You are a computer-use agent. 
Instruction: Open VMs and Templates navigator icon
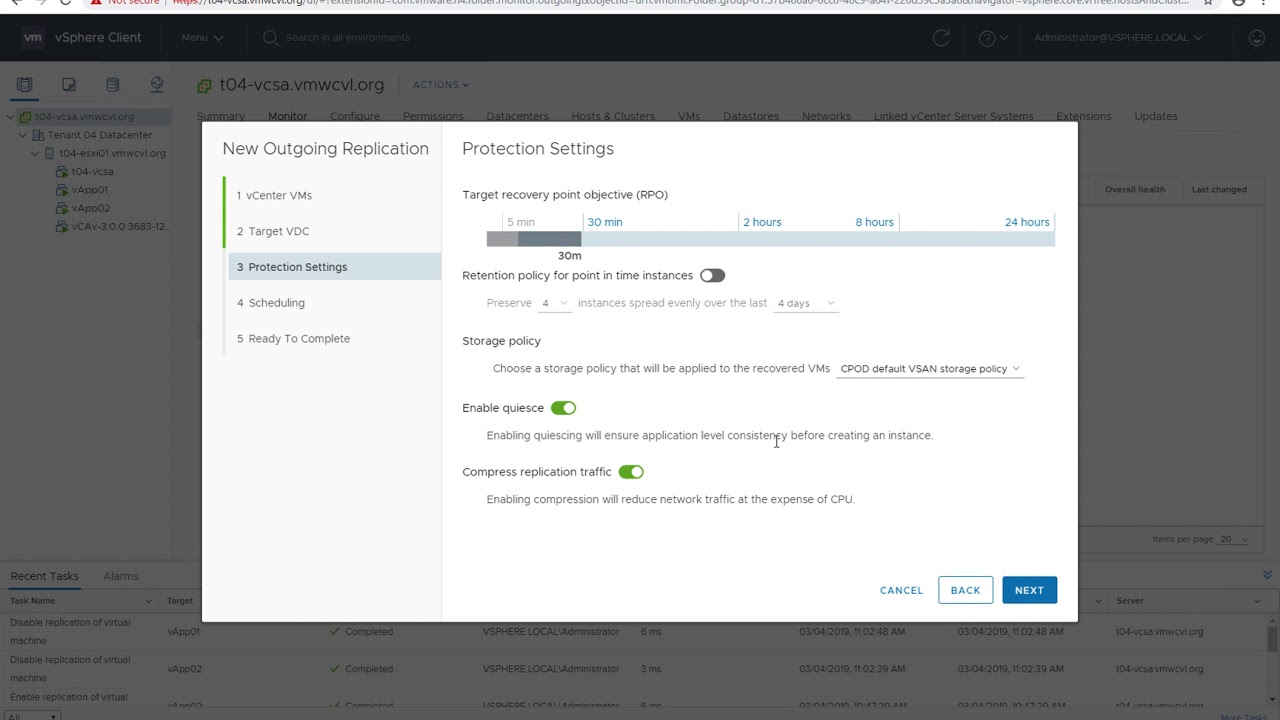click(x=69, y=85)
